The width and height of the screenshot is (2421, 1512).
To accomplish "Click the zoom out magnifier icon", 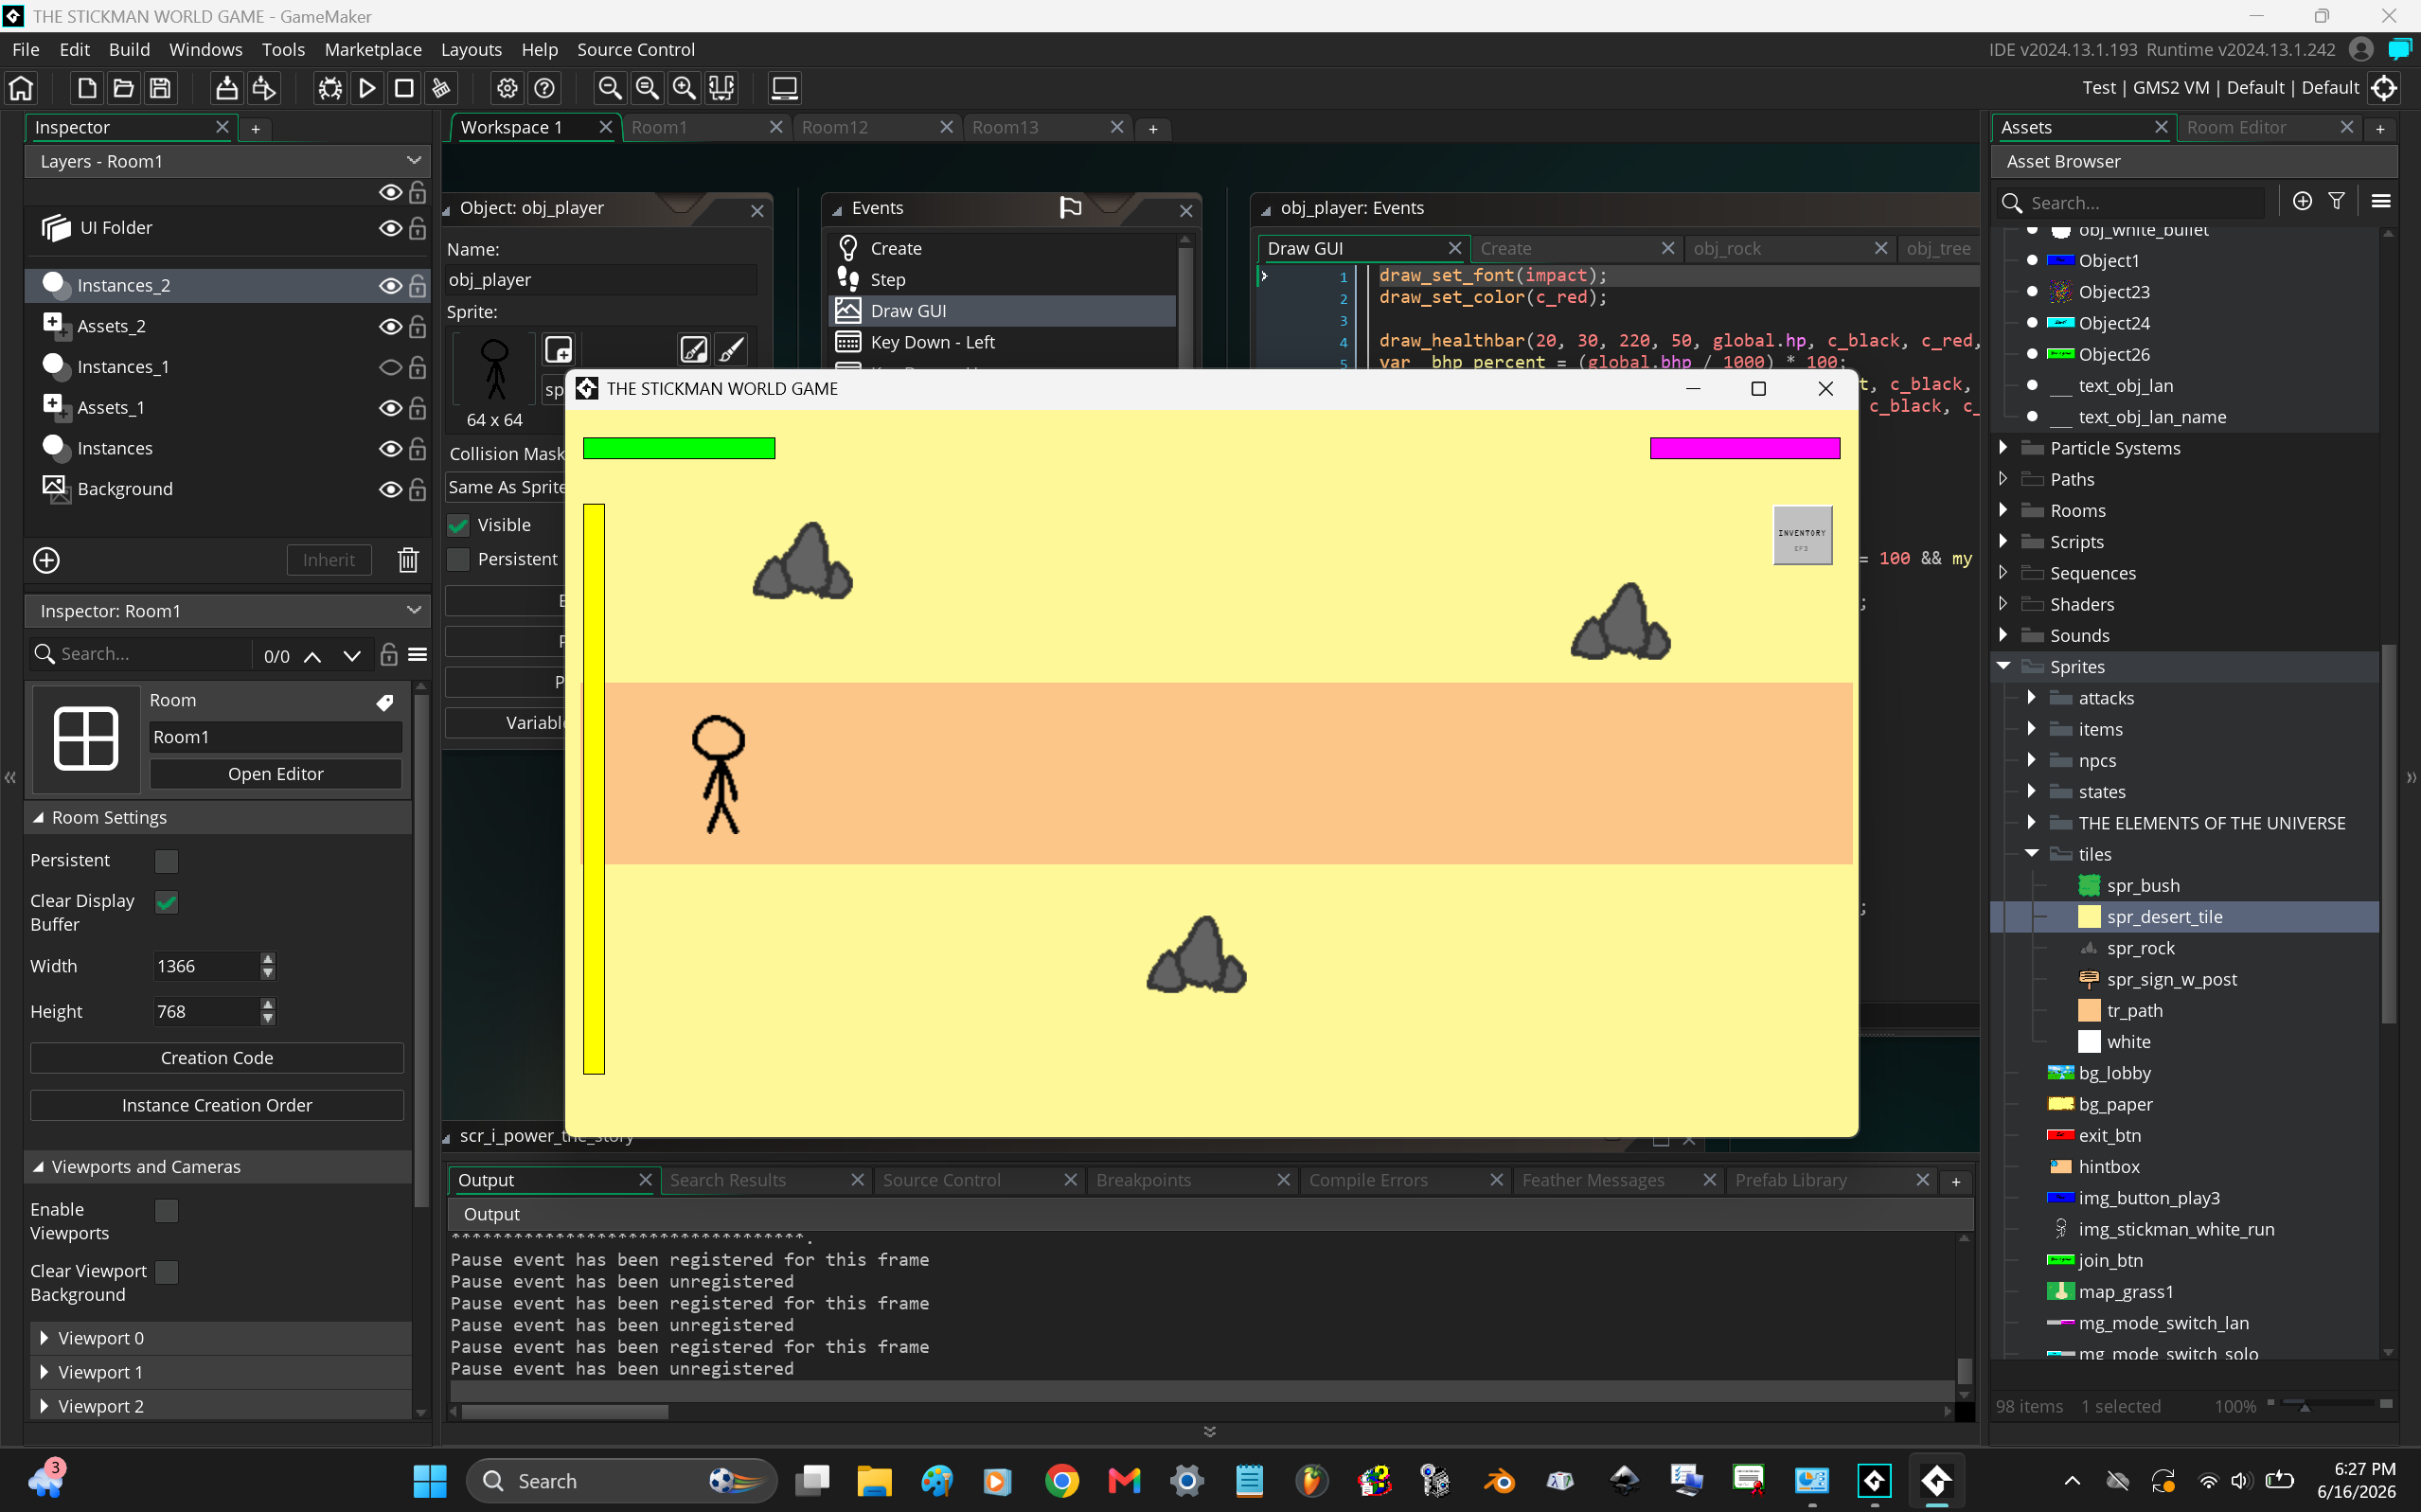I will coord(610,88).
